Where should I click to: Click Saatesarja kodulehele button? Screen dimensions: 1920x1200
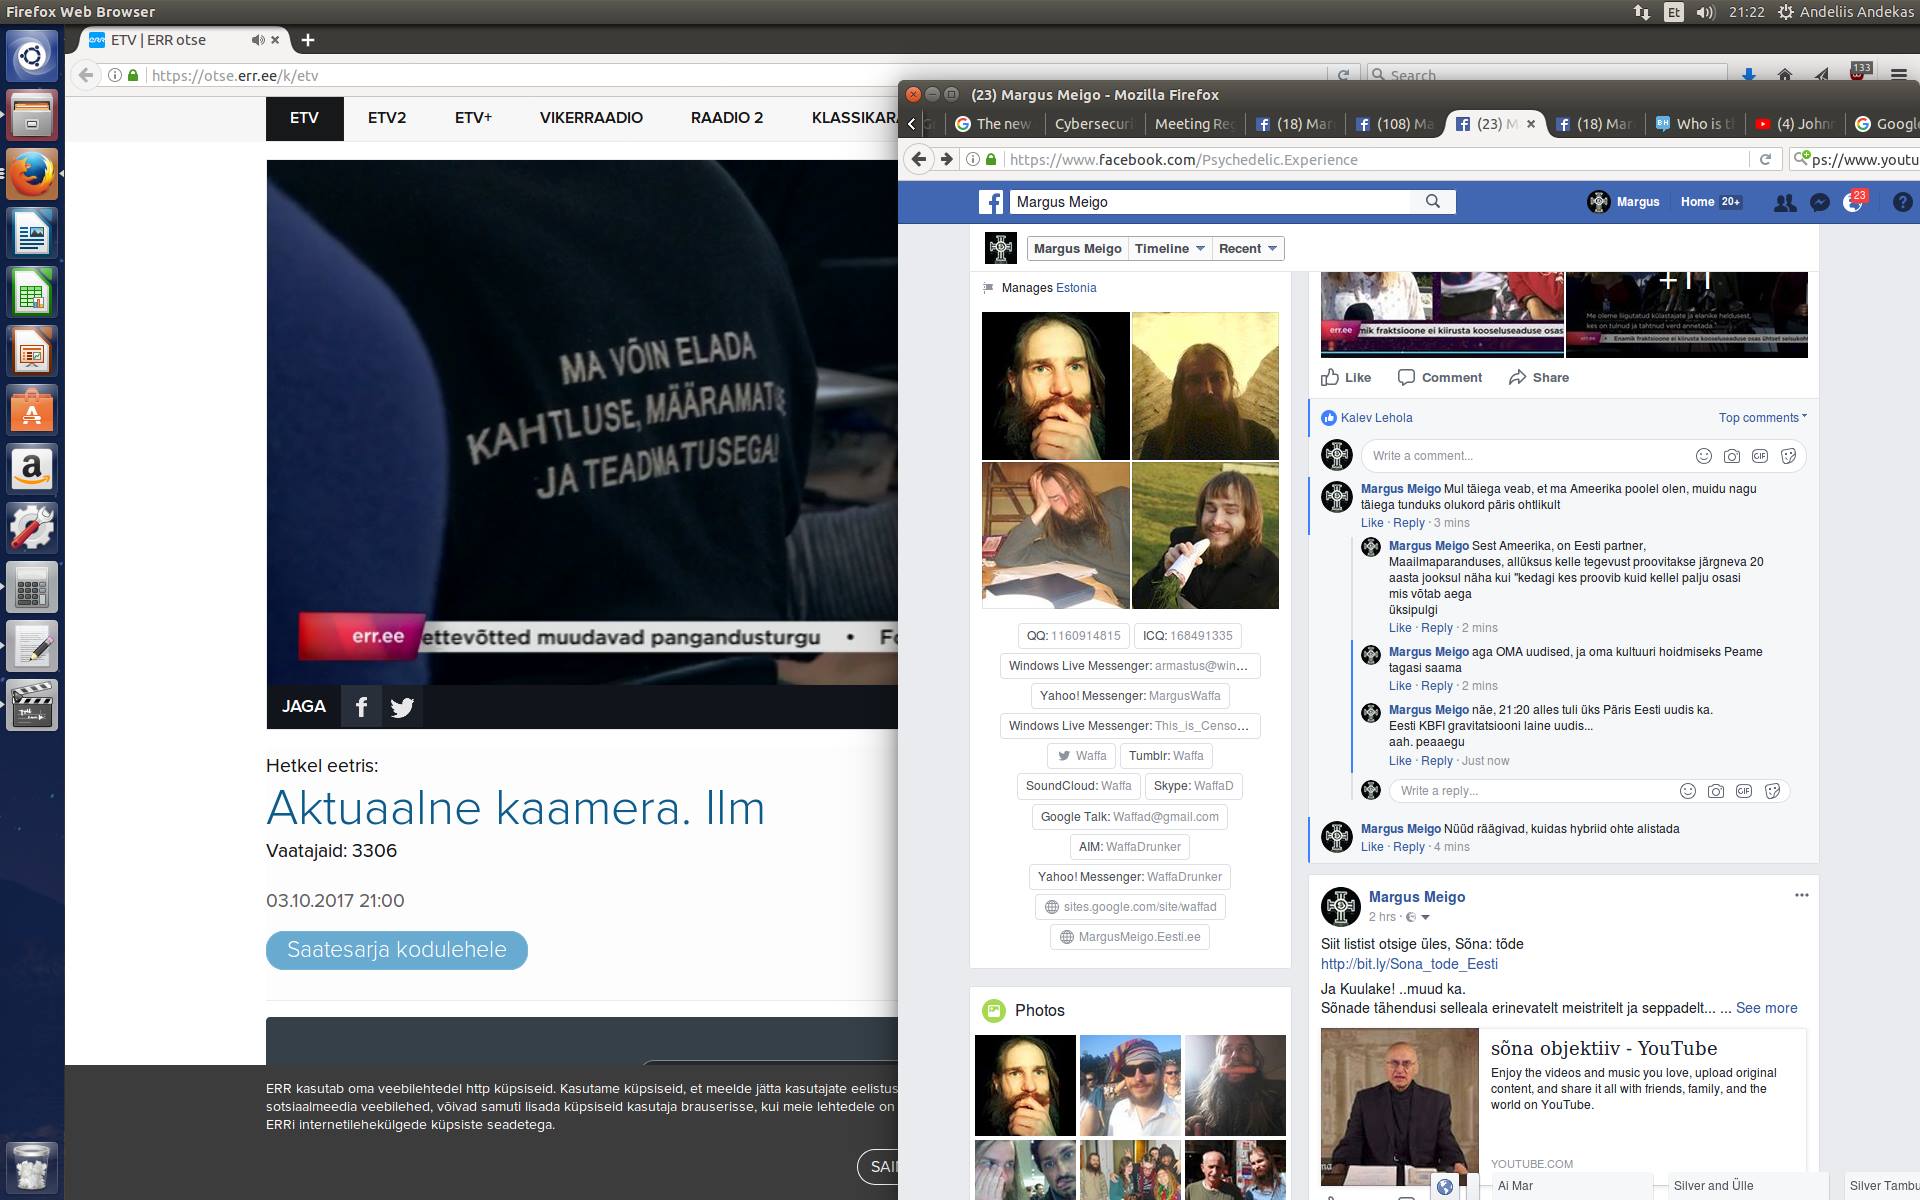click(x=396, y=950)
